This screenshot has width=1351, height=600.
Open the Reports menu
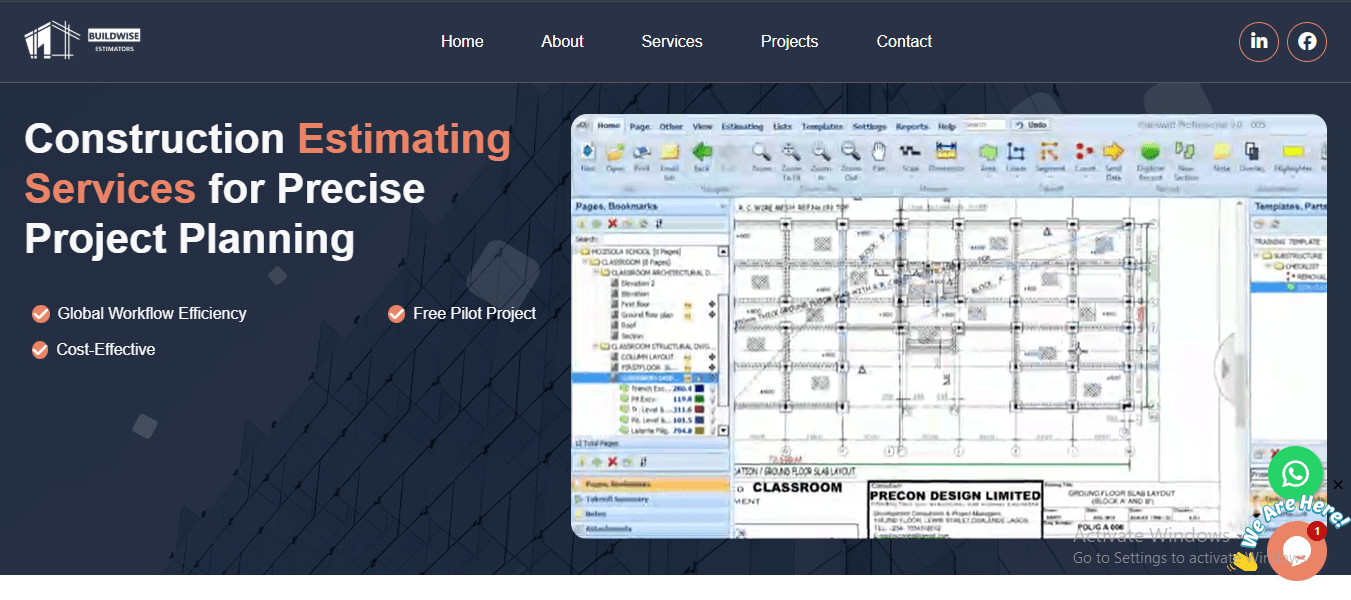pyautogui.click(x=911, y=125)
